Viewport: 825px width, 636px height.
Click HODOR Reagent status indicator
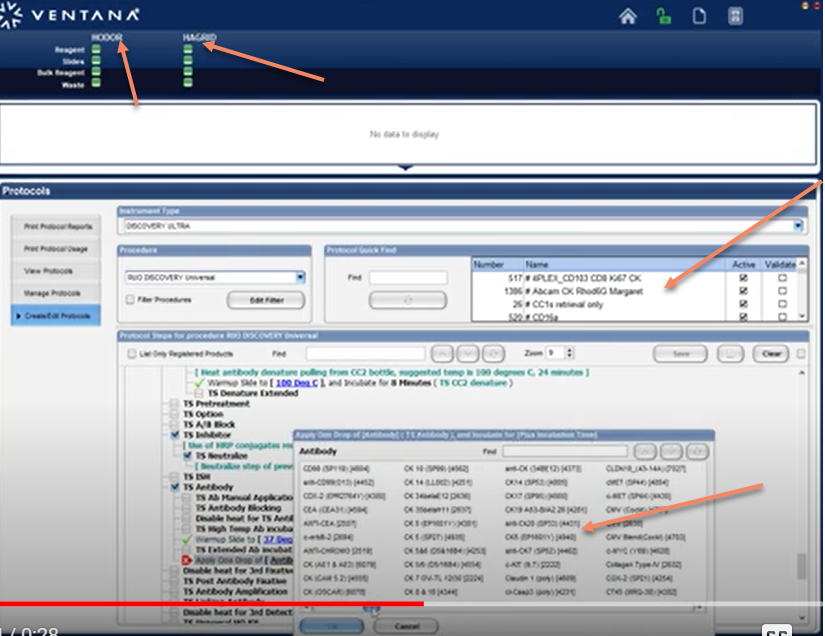96,49
